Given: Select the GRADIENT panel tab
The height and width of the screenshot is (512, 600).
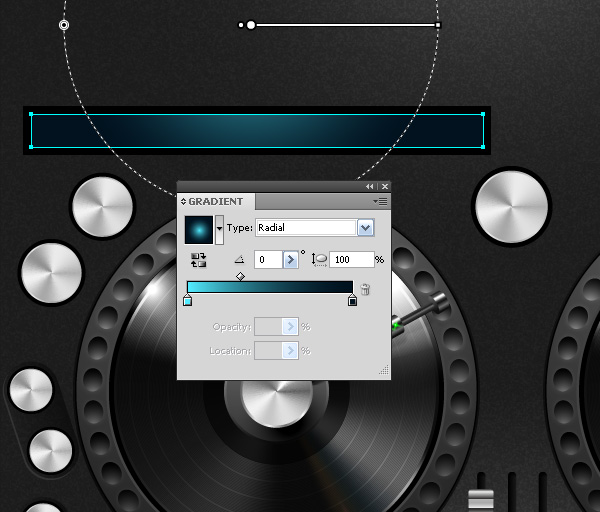Looking at the screenshot, I should tap(216, 201).
